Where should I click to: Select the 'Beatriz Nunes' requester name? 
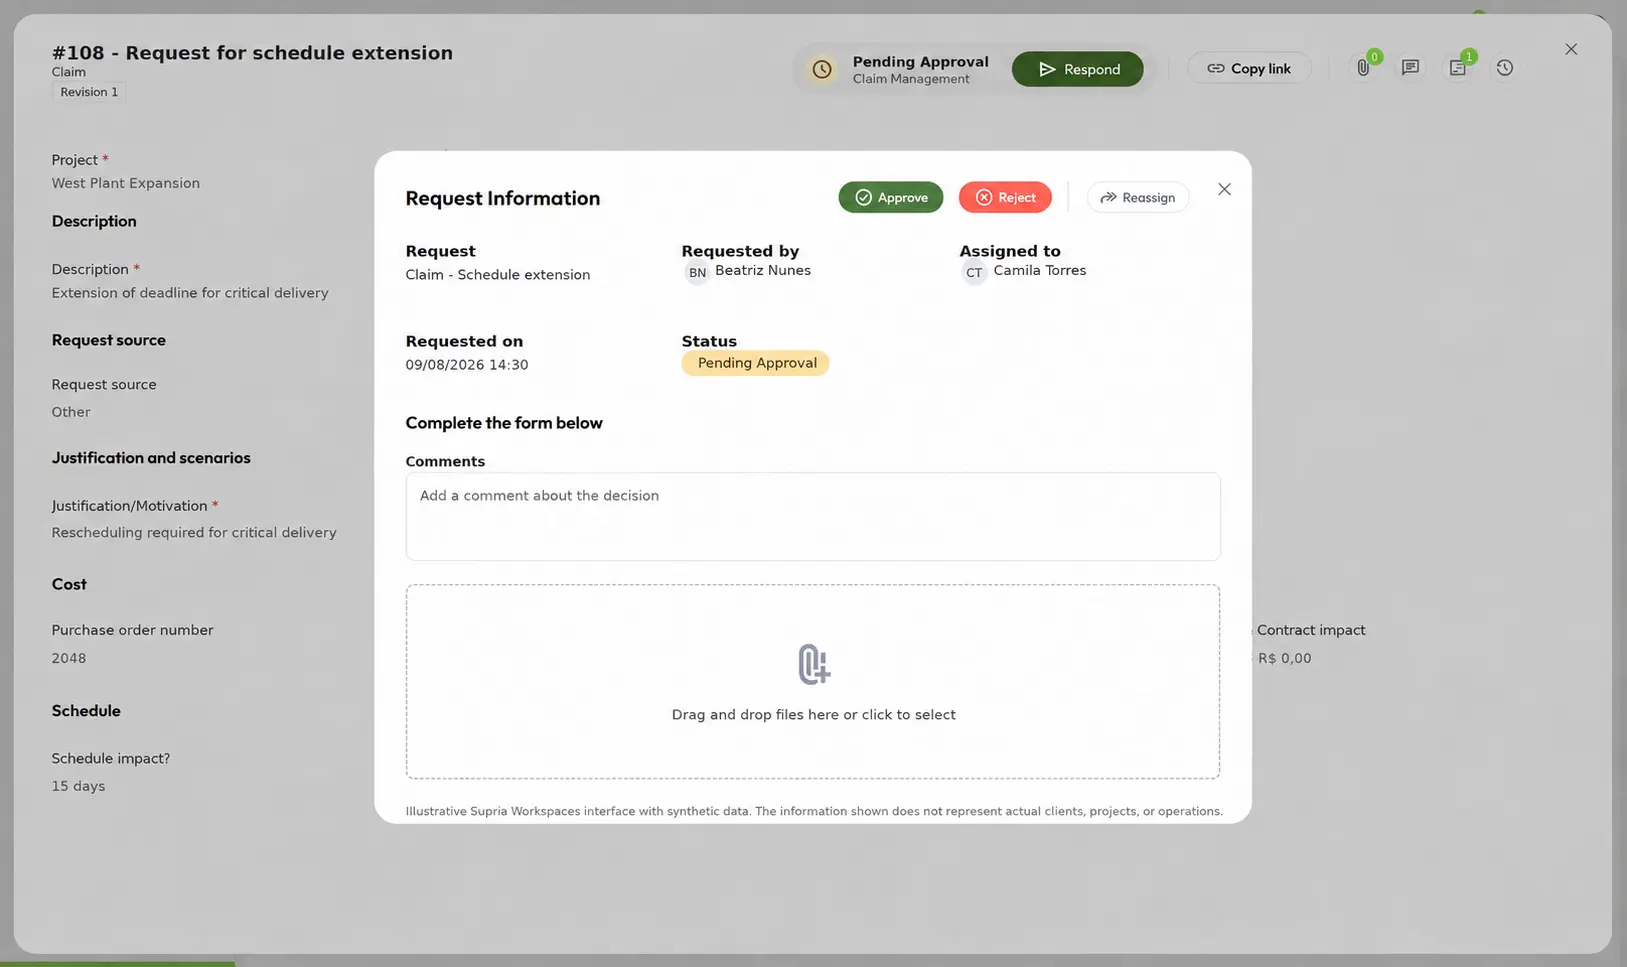(x=763, y=270)
